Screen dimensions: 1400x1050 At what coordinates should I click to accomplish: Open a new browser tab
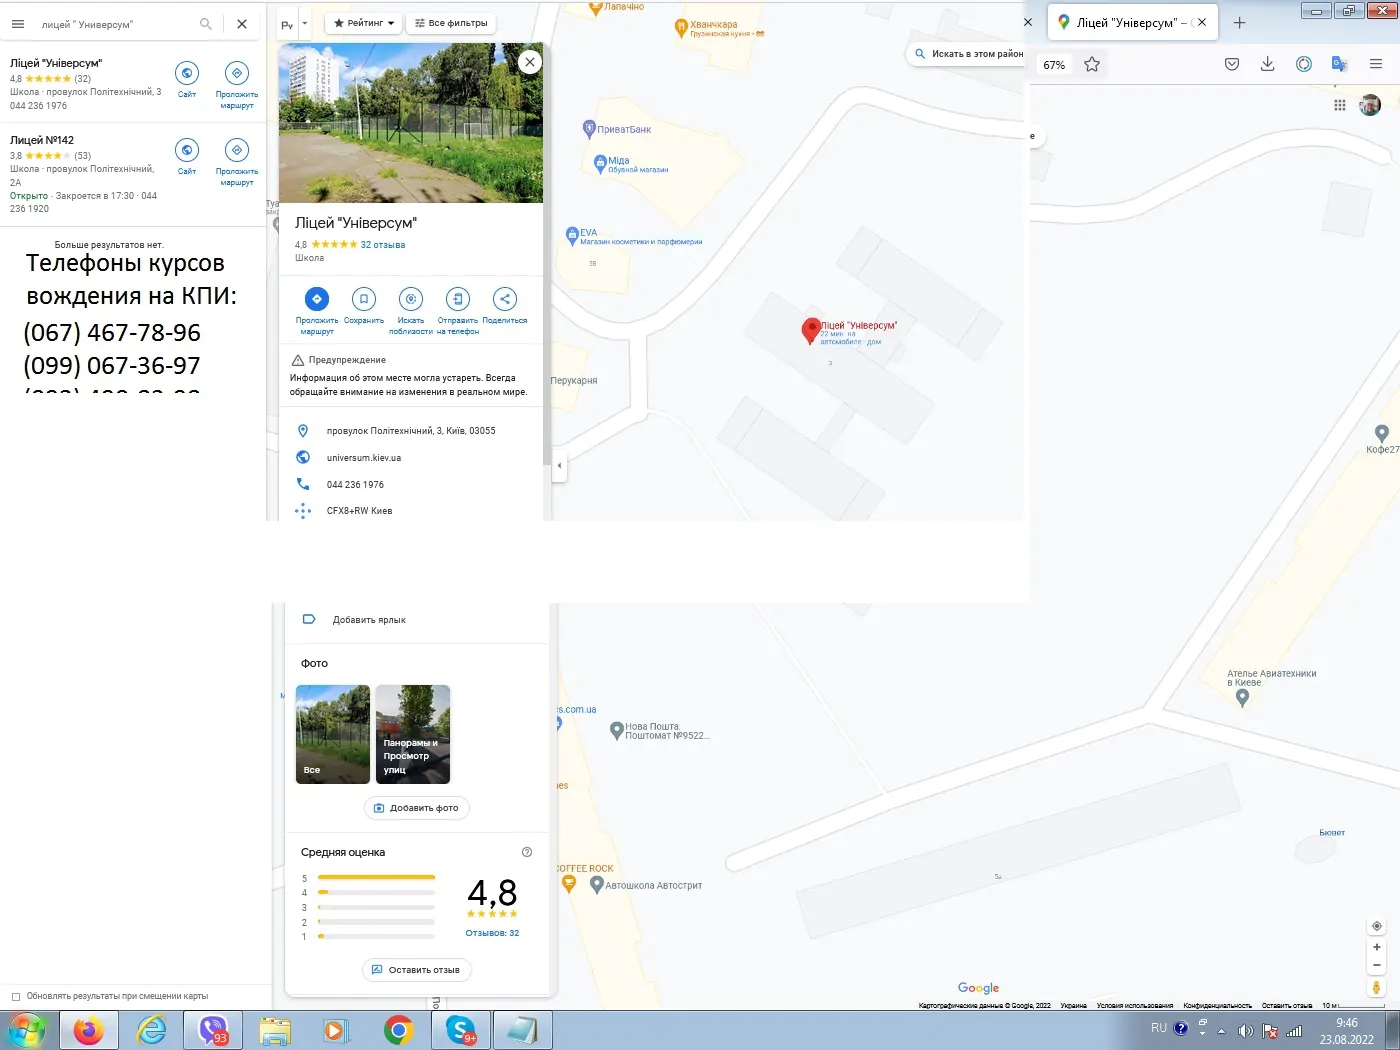1240,22
